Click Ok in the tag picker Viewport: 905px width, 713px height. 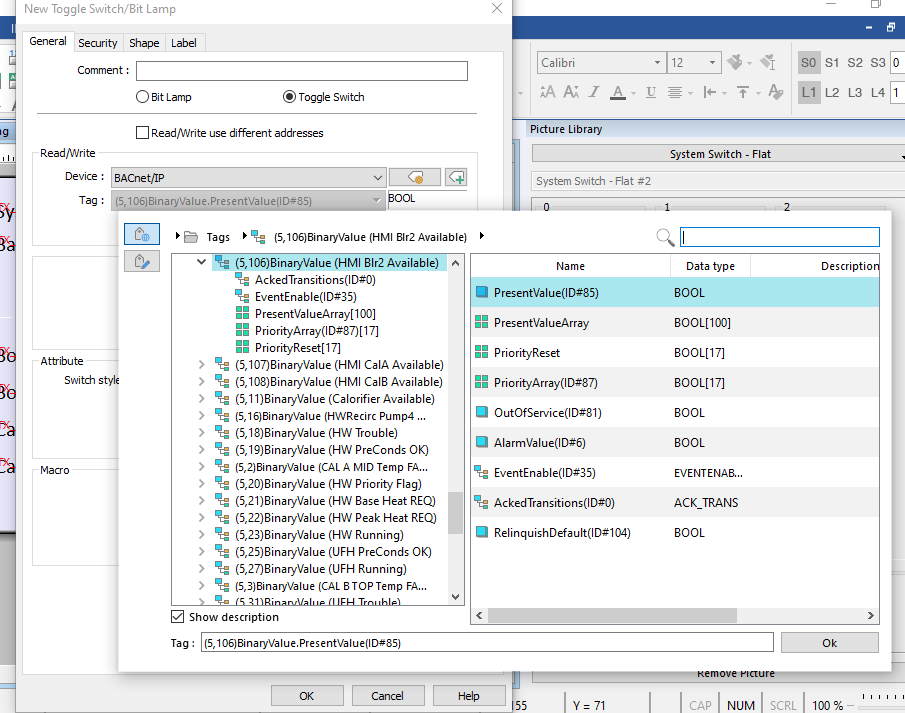(829, 643)
